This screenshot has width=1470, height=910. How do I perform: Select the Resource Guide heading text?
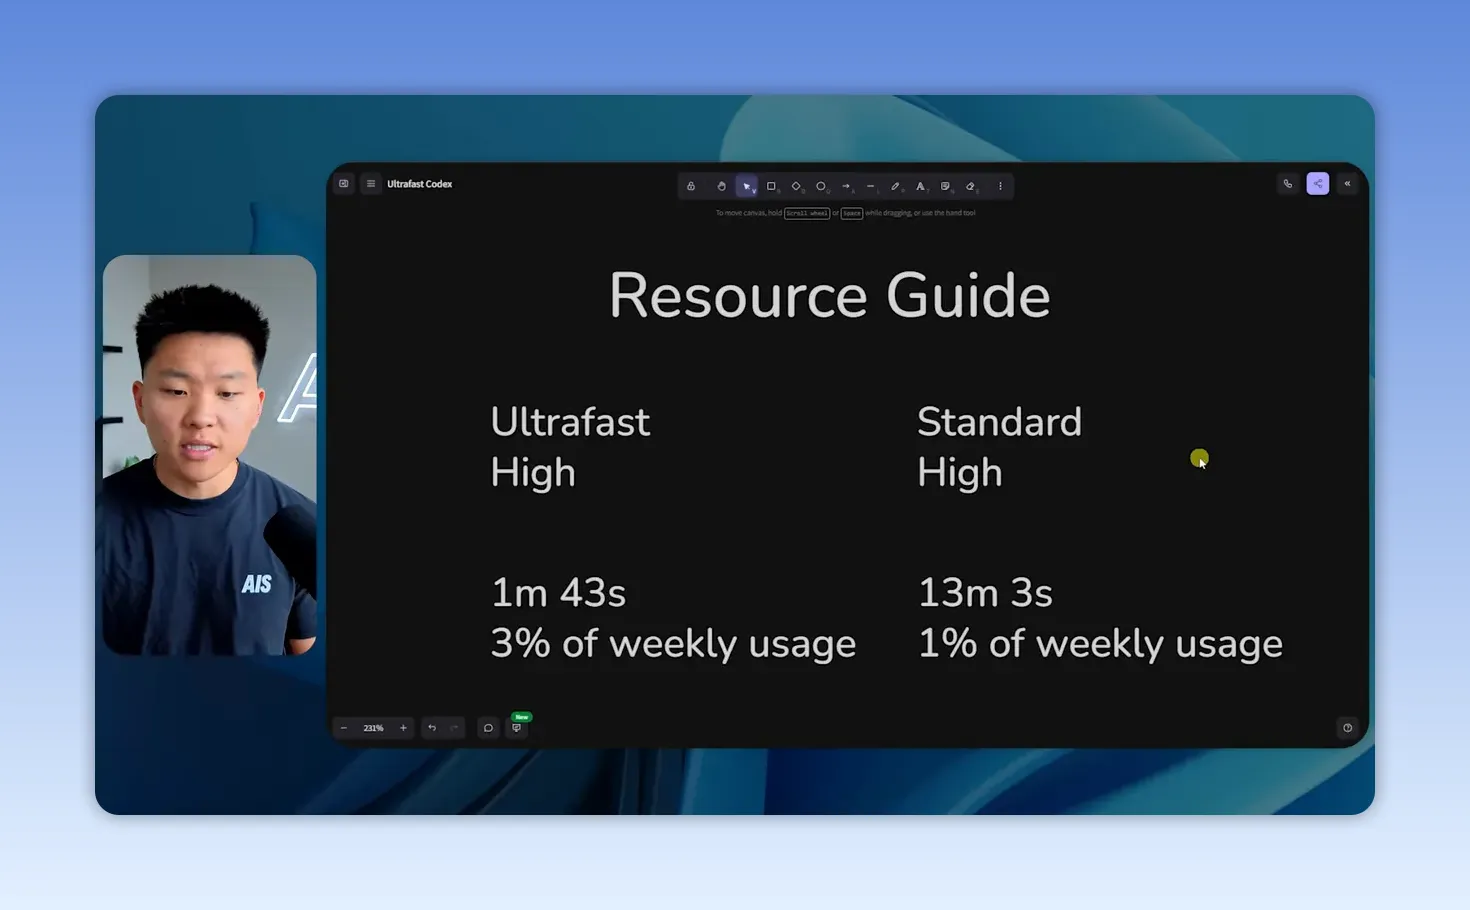point(830,296)
